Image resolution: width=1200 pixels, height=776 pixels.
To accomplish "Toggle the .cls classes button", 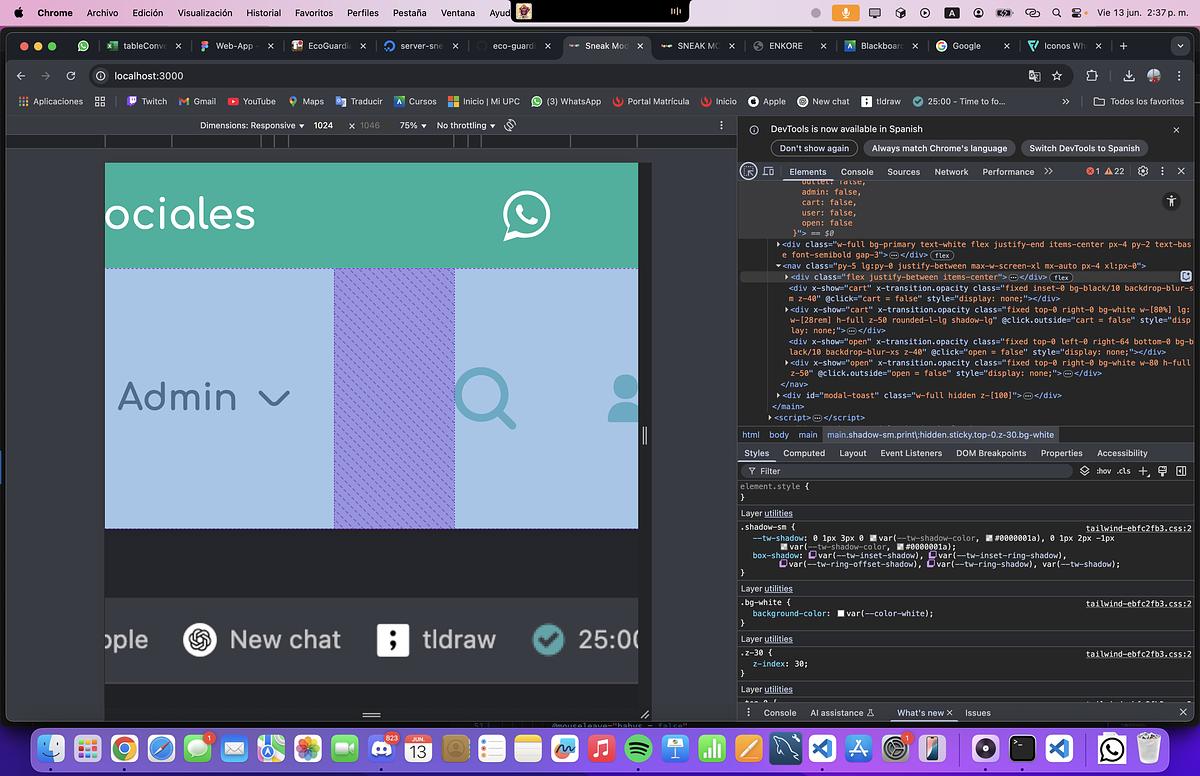I will pos(1124,470).
